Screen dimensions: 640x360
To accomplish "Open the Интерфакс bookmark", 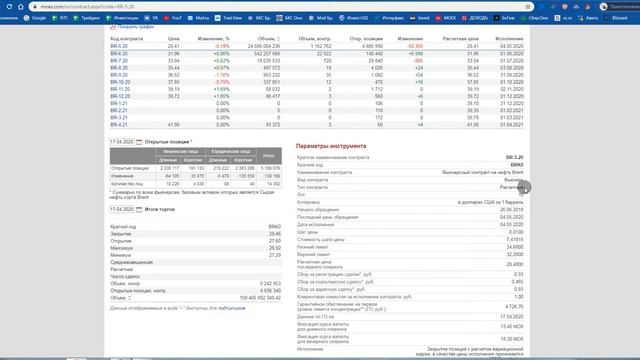I will click(389, 18).
